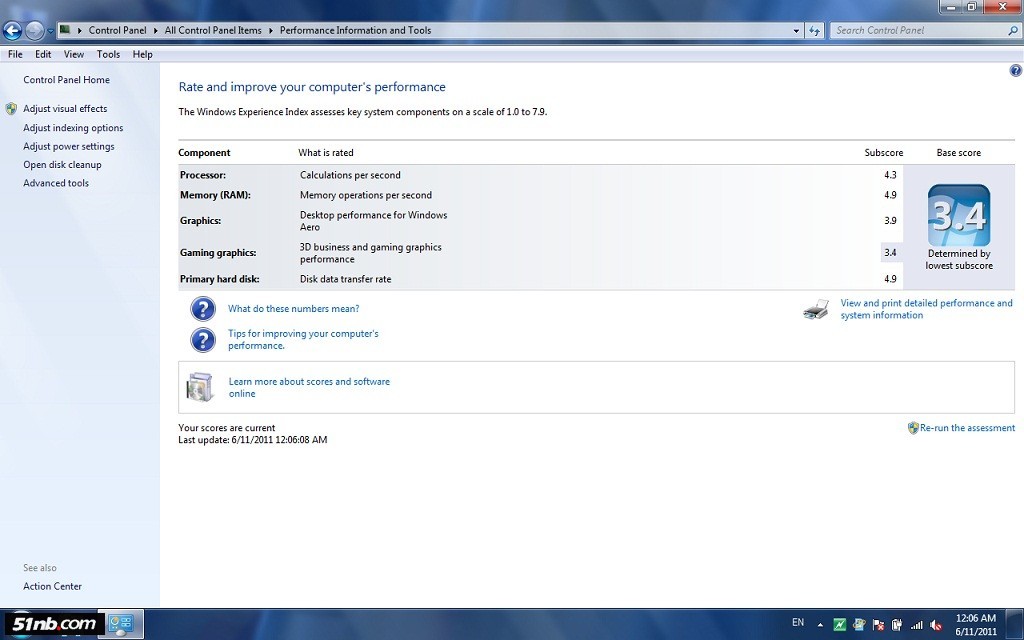Viewport: 1024px width, 640px height.
Task: Open the View menu
Action: (74, 54)
